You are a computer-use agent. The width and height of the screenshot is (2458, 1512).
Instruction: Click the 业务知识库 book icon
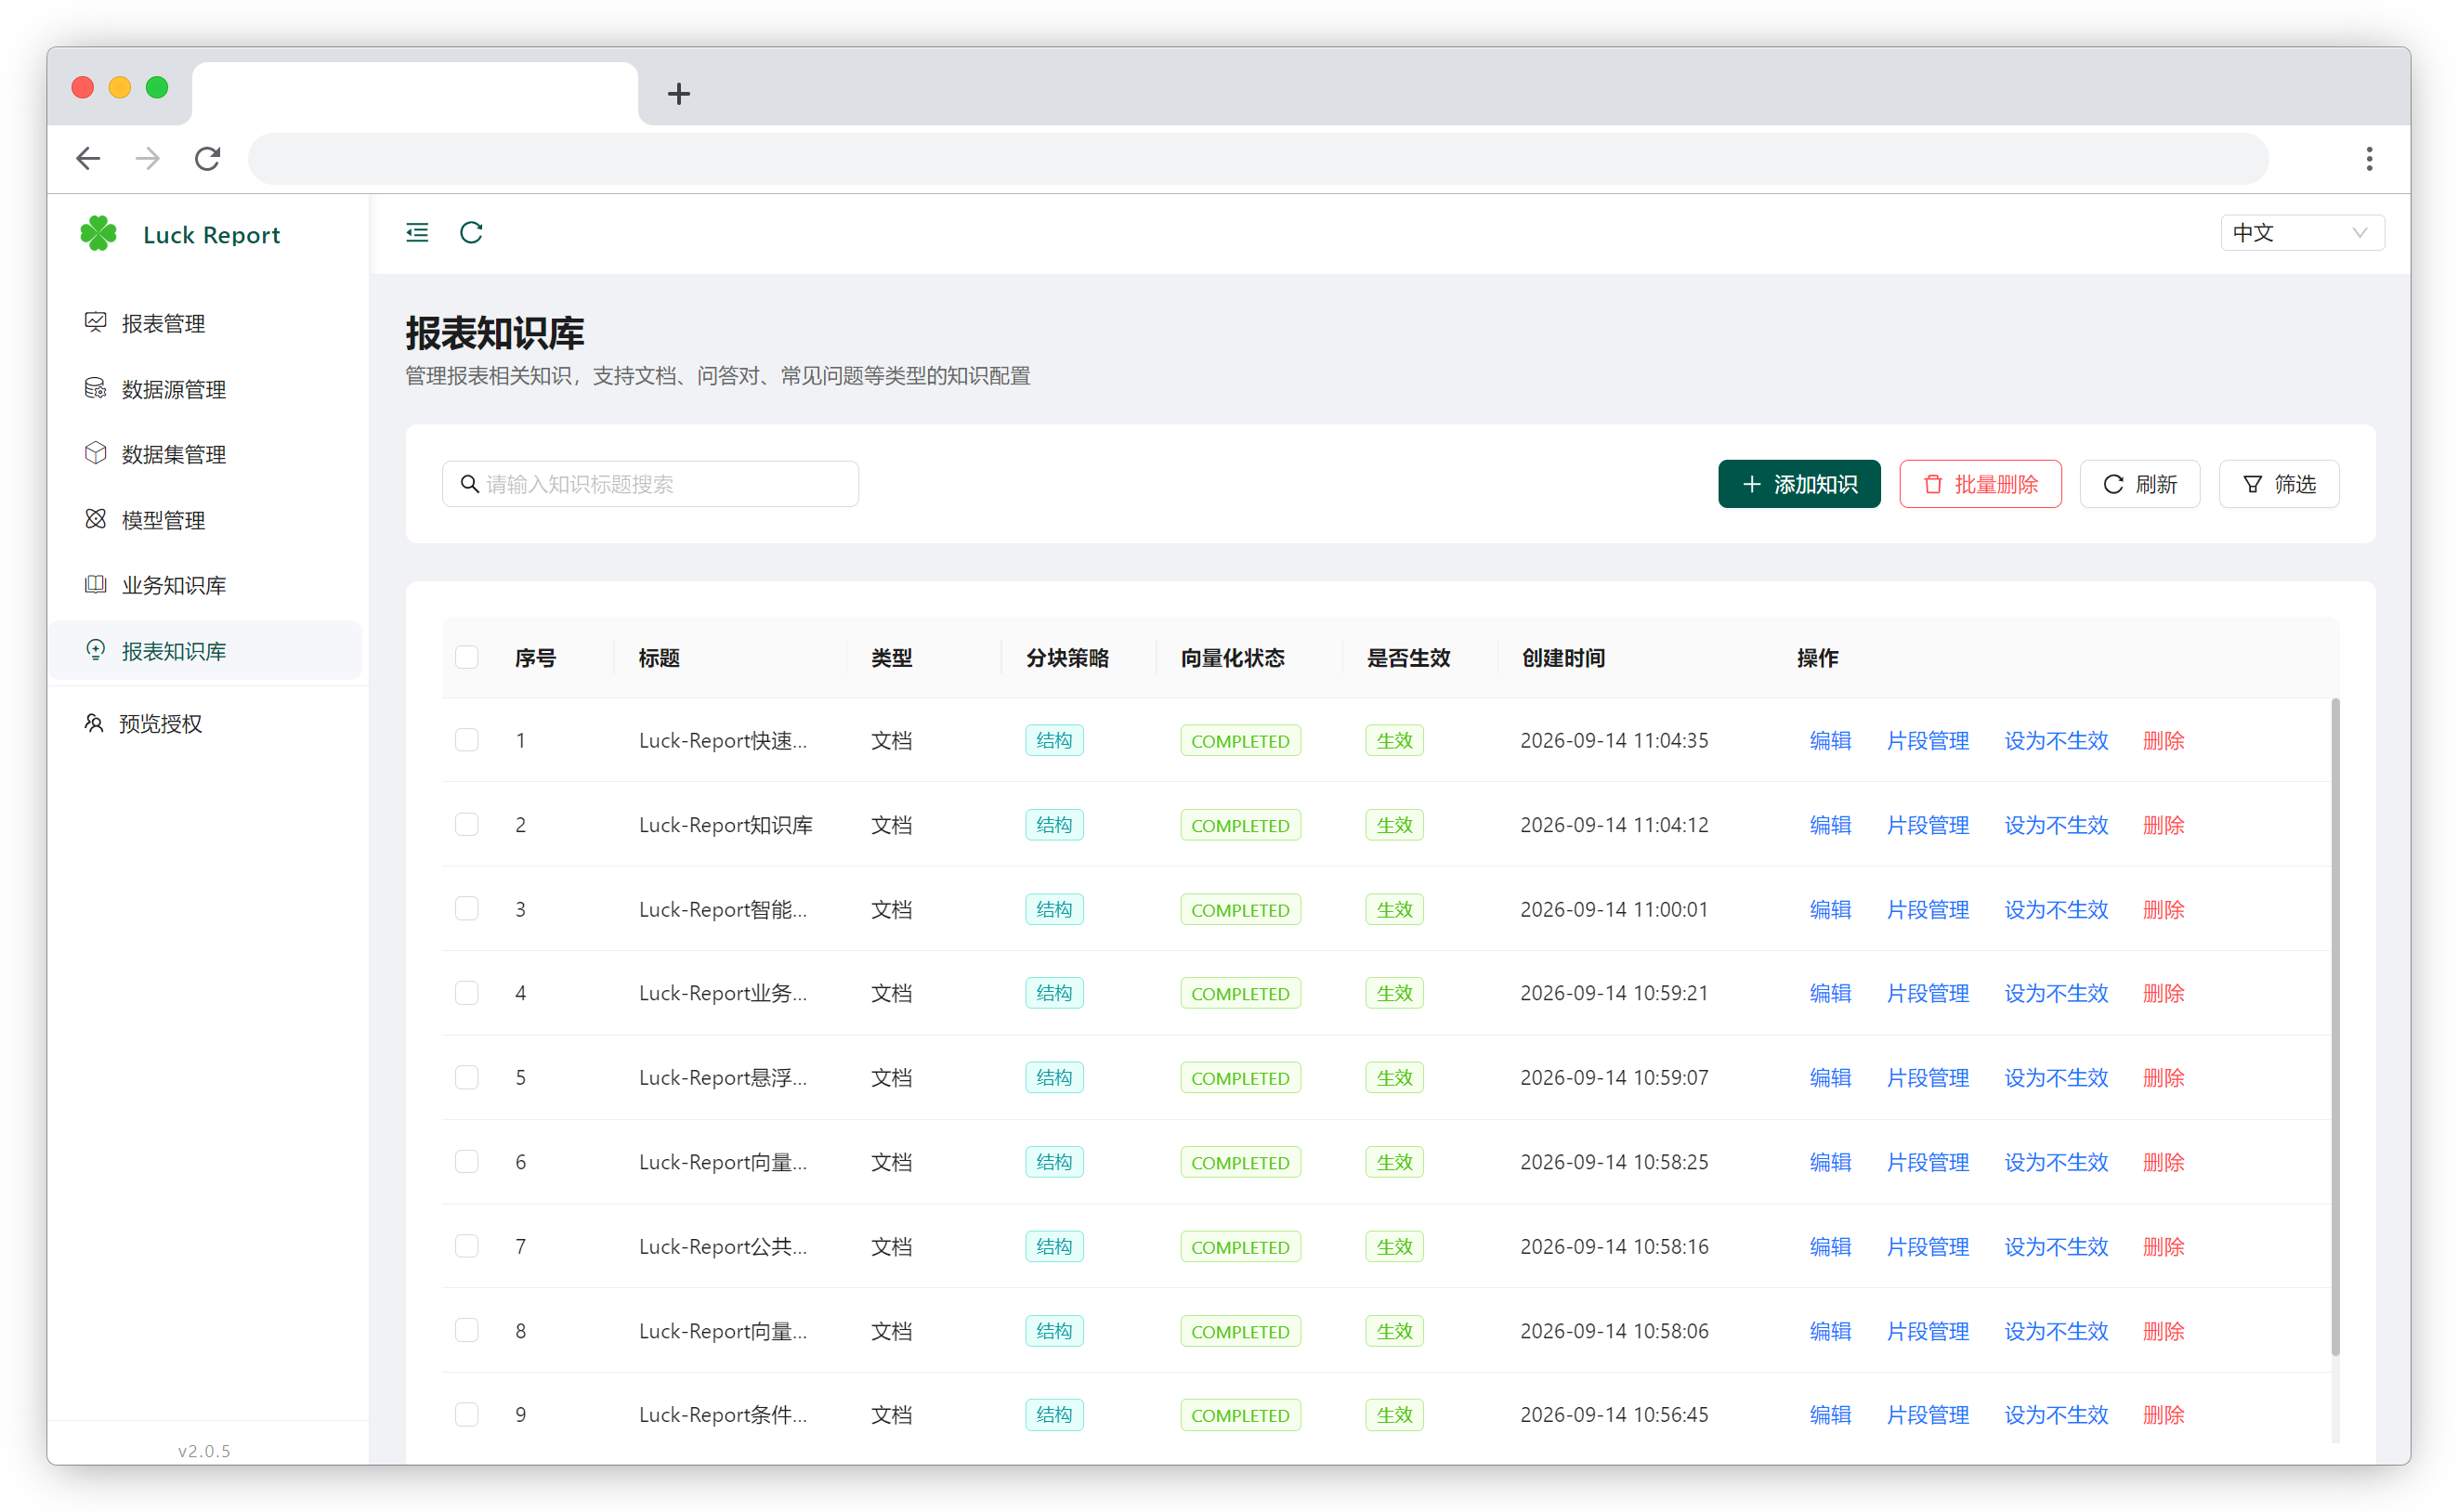click(95, 584)
